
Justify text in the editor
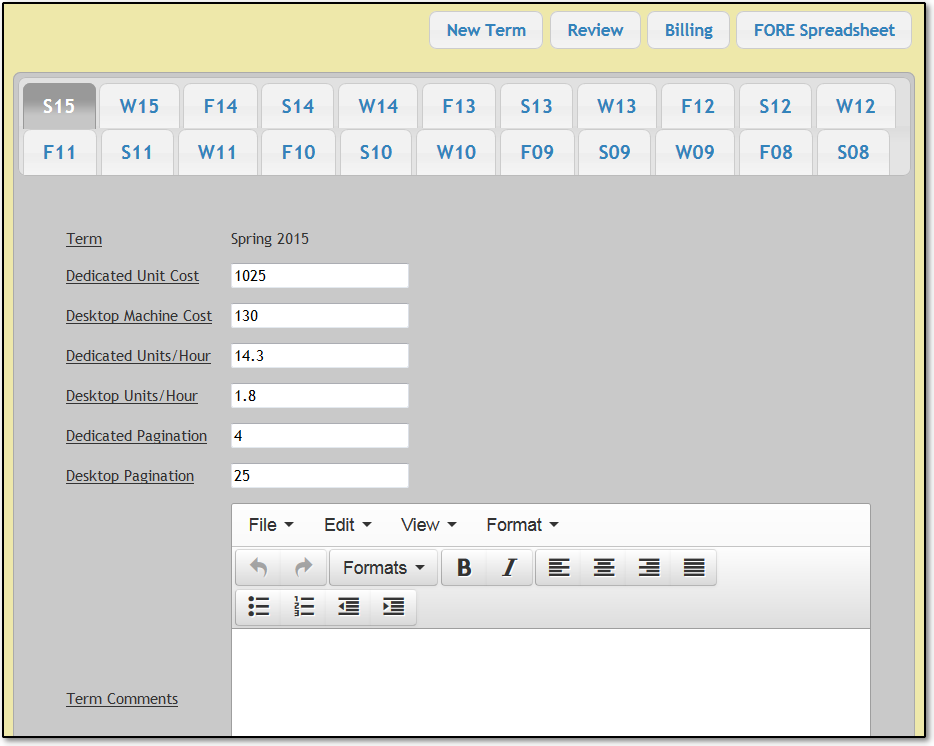[x=694, y=567]
